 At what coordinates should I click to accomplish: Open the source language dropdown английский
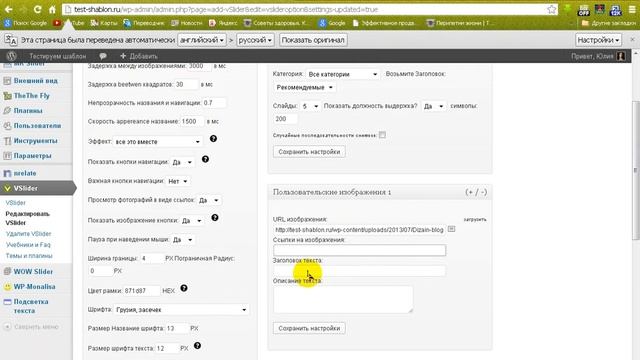tap(202, 40)
